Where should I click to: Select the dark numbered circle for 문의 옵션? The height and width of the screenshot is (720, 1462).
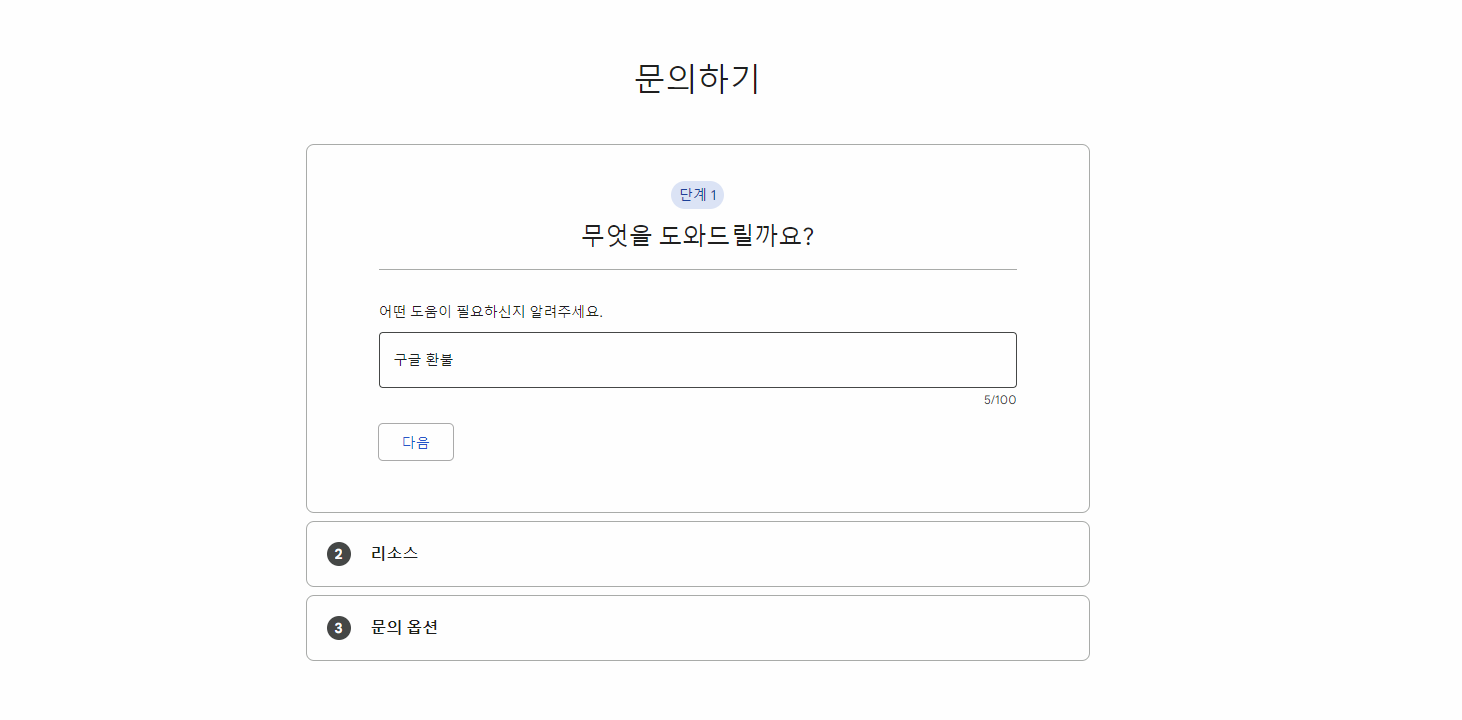tap(338, 627)
